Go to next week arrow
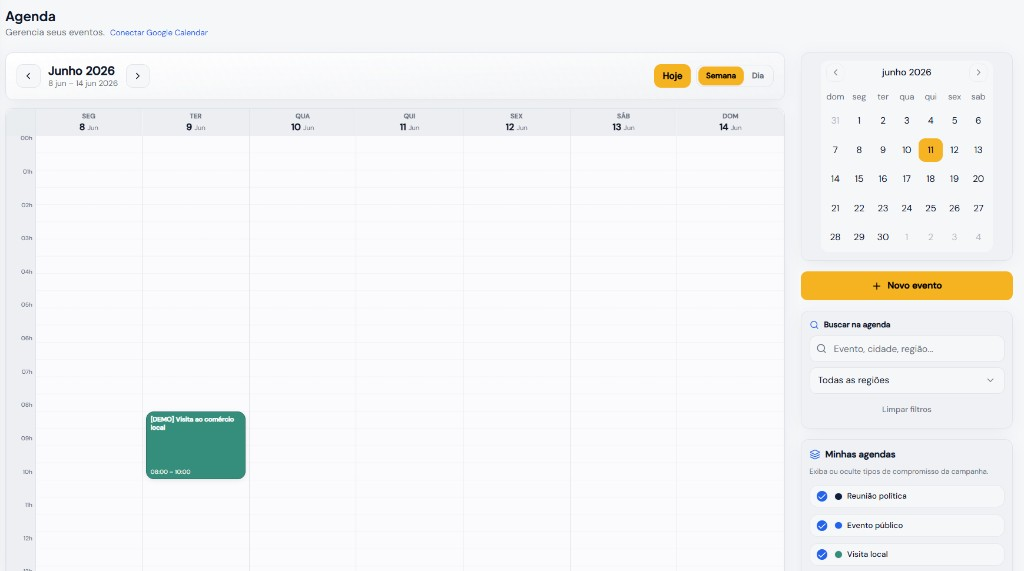This screenshot has height=571, width=1024. coord(138,76)
